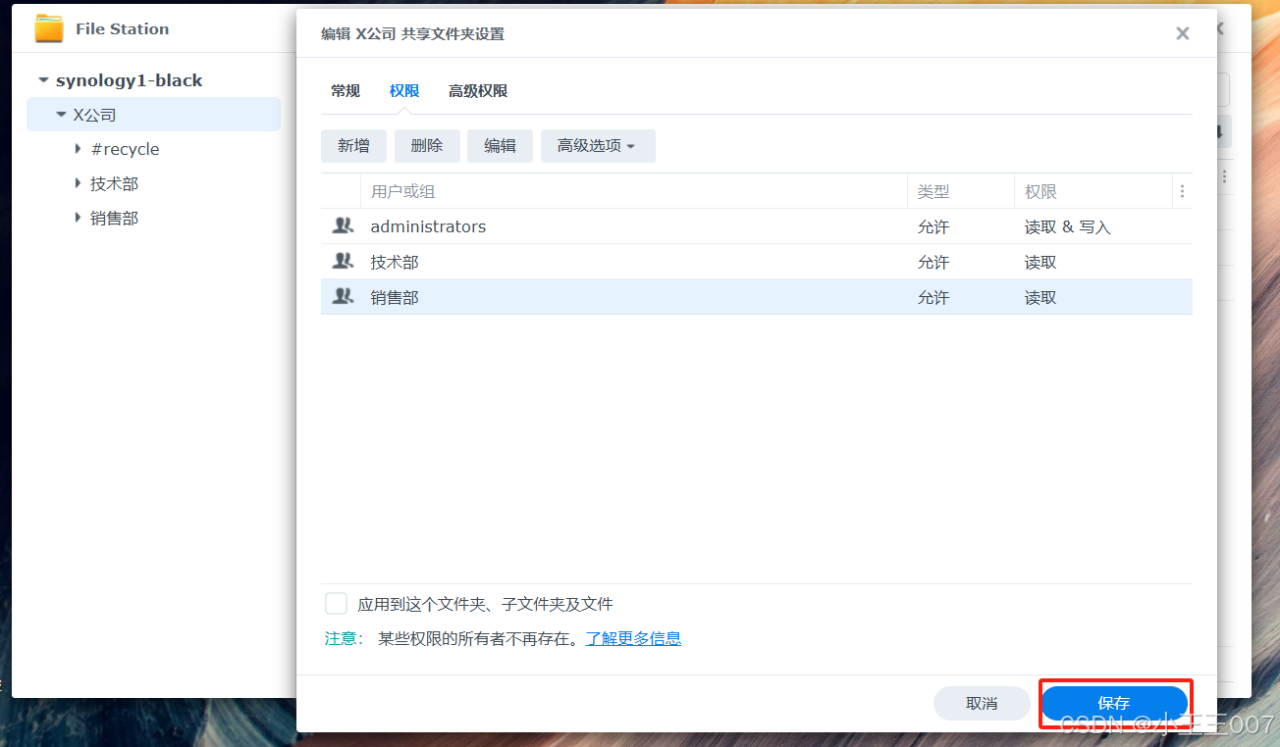
Task: Click the group icon beside administrators
Action: tap(343, 226)
